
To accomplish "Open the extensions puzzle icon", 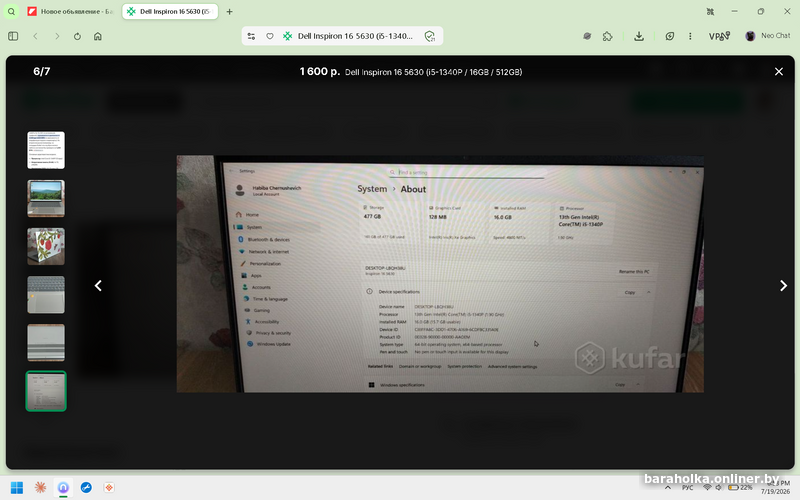I will [607, 36].
